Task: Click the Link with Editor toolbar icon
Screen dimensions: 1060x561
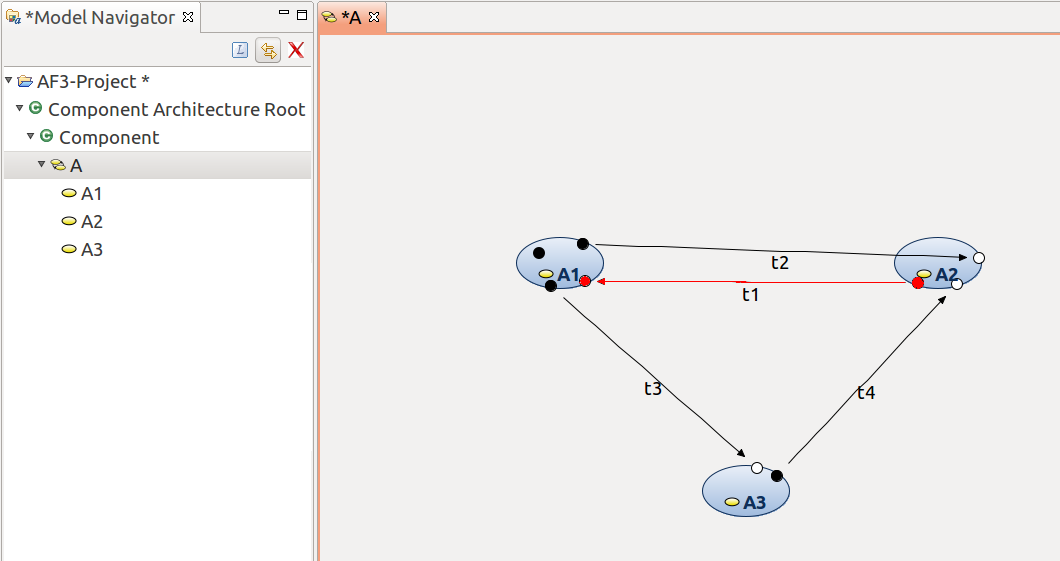Action: [x=268, y=50]
